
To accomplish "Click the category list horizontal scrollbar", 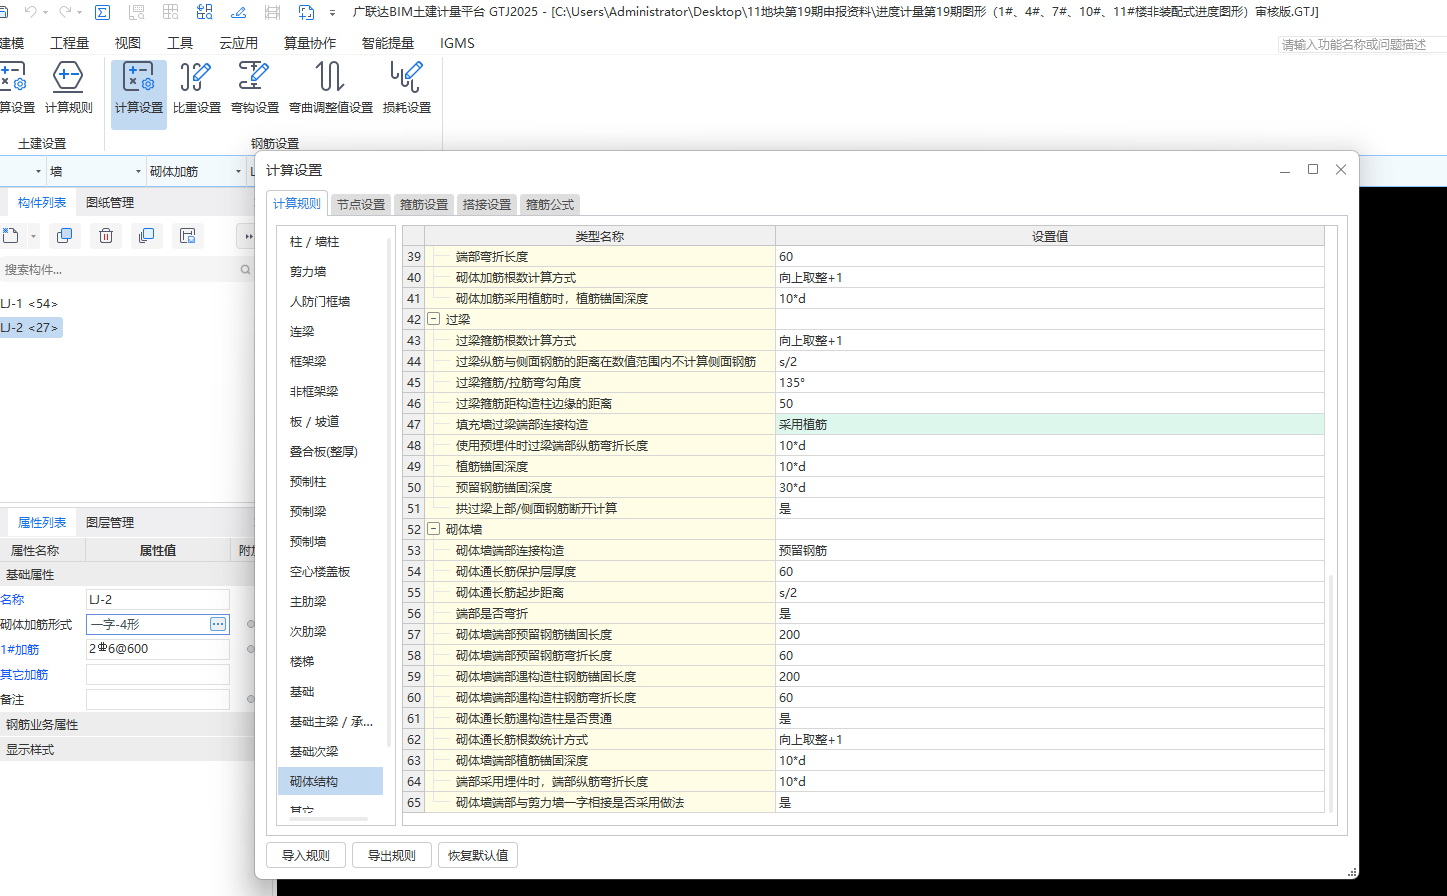I will [x=328, y=819].
